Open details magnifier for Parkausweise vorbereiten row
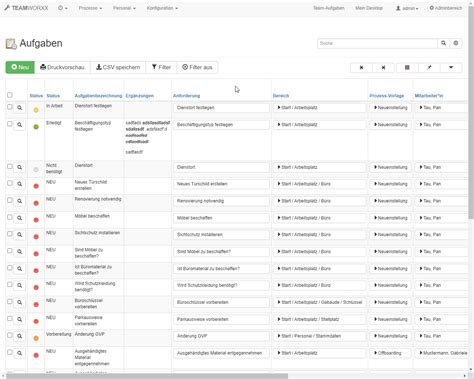The height and width of the screenshot is (379, 474). tap(20, 319)
